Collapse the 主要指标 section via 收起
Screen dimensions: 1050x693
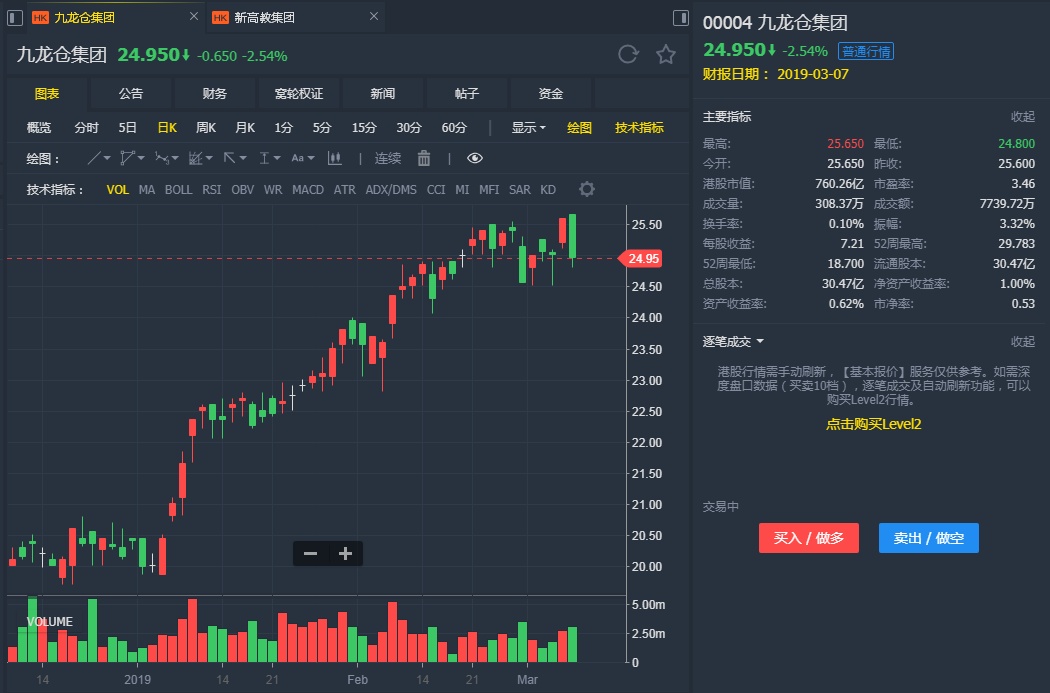(1023, 117)
